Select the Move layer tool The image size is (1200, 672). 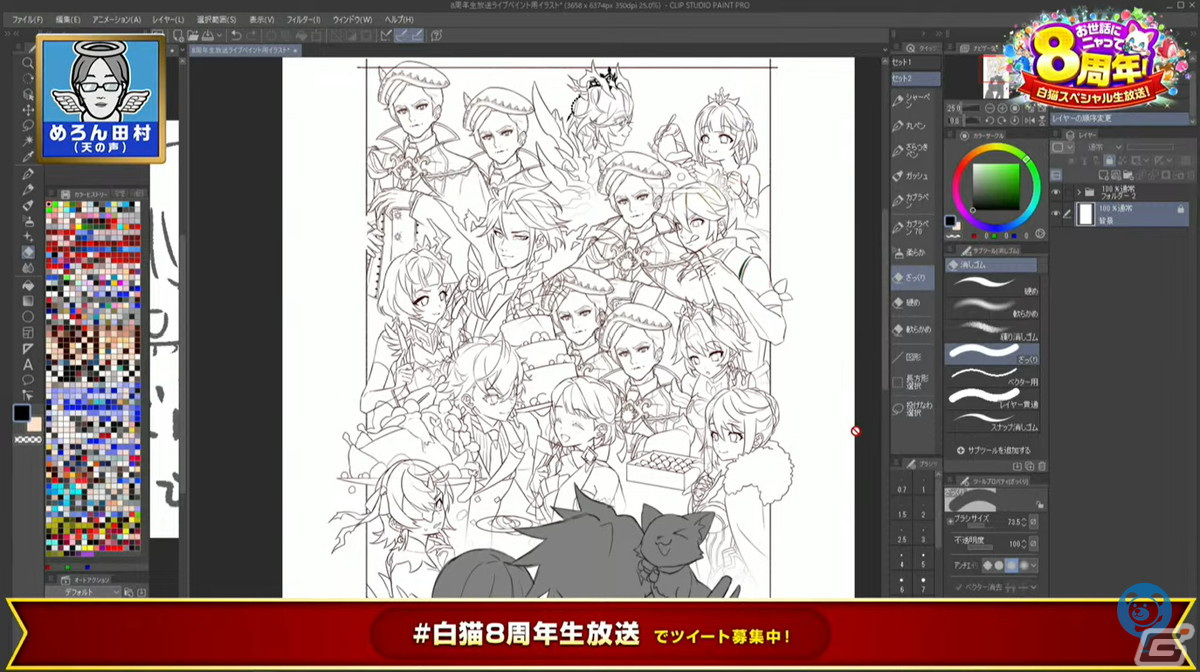click(28, 109)
